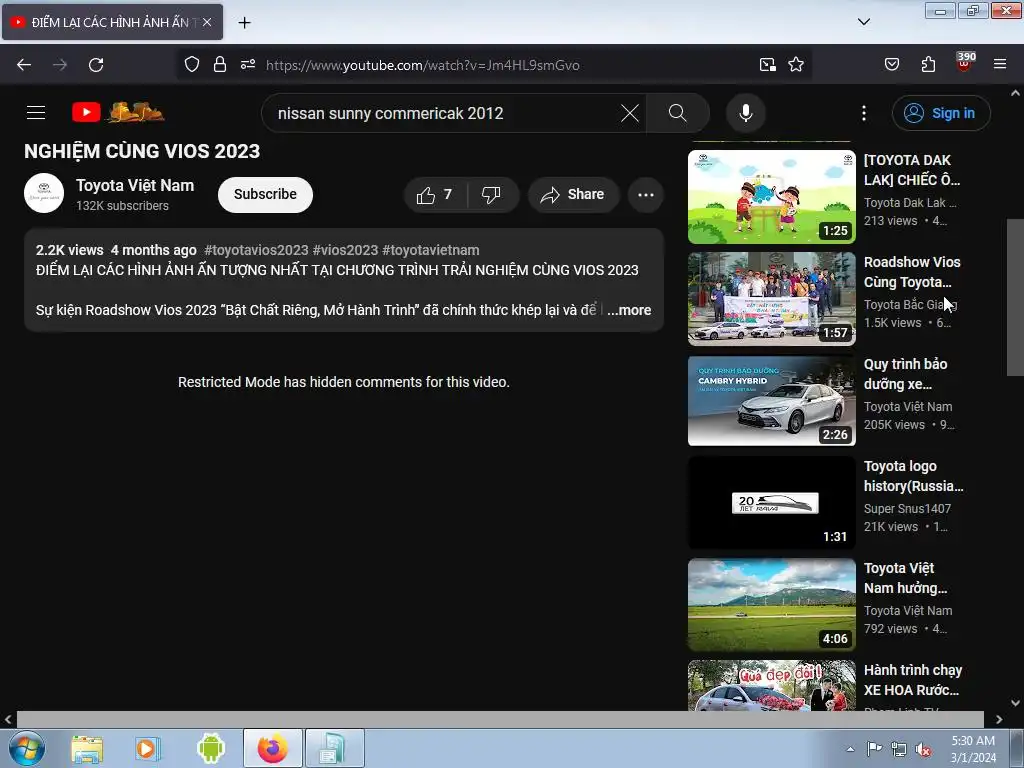Click the Share button
This screenshot has width=1024, height=768.
tap(573, 195)
